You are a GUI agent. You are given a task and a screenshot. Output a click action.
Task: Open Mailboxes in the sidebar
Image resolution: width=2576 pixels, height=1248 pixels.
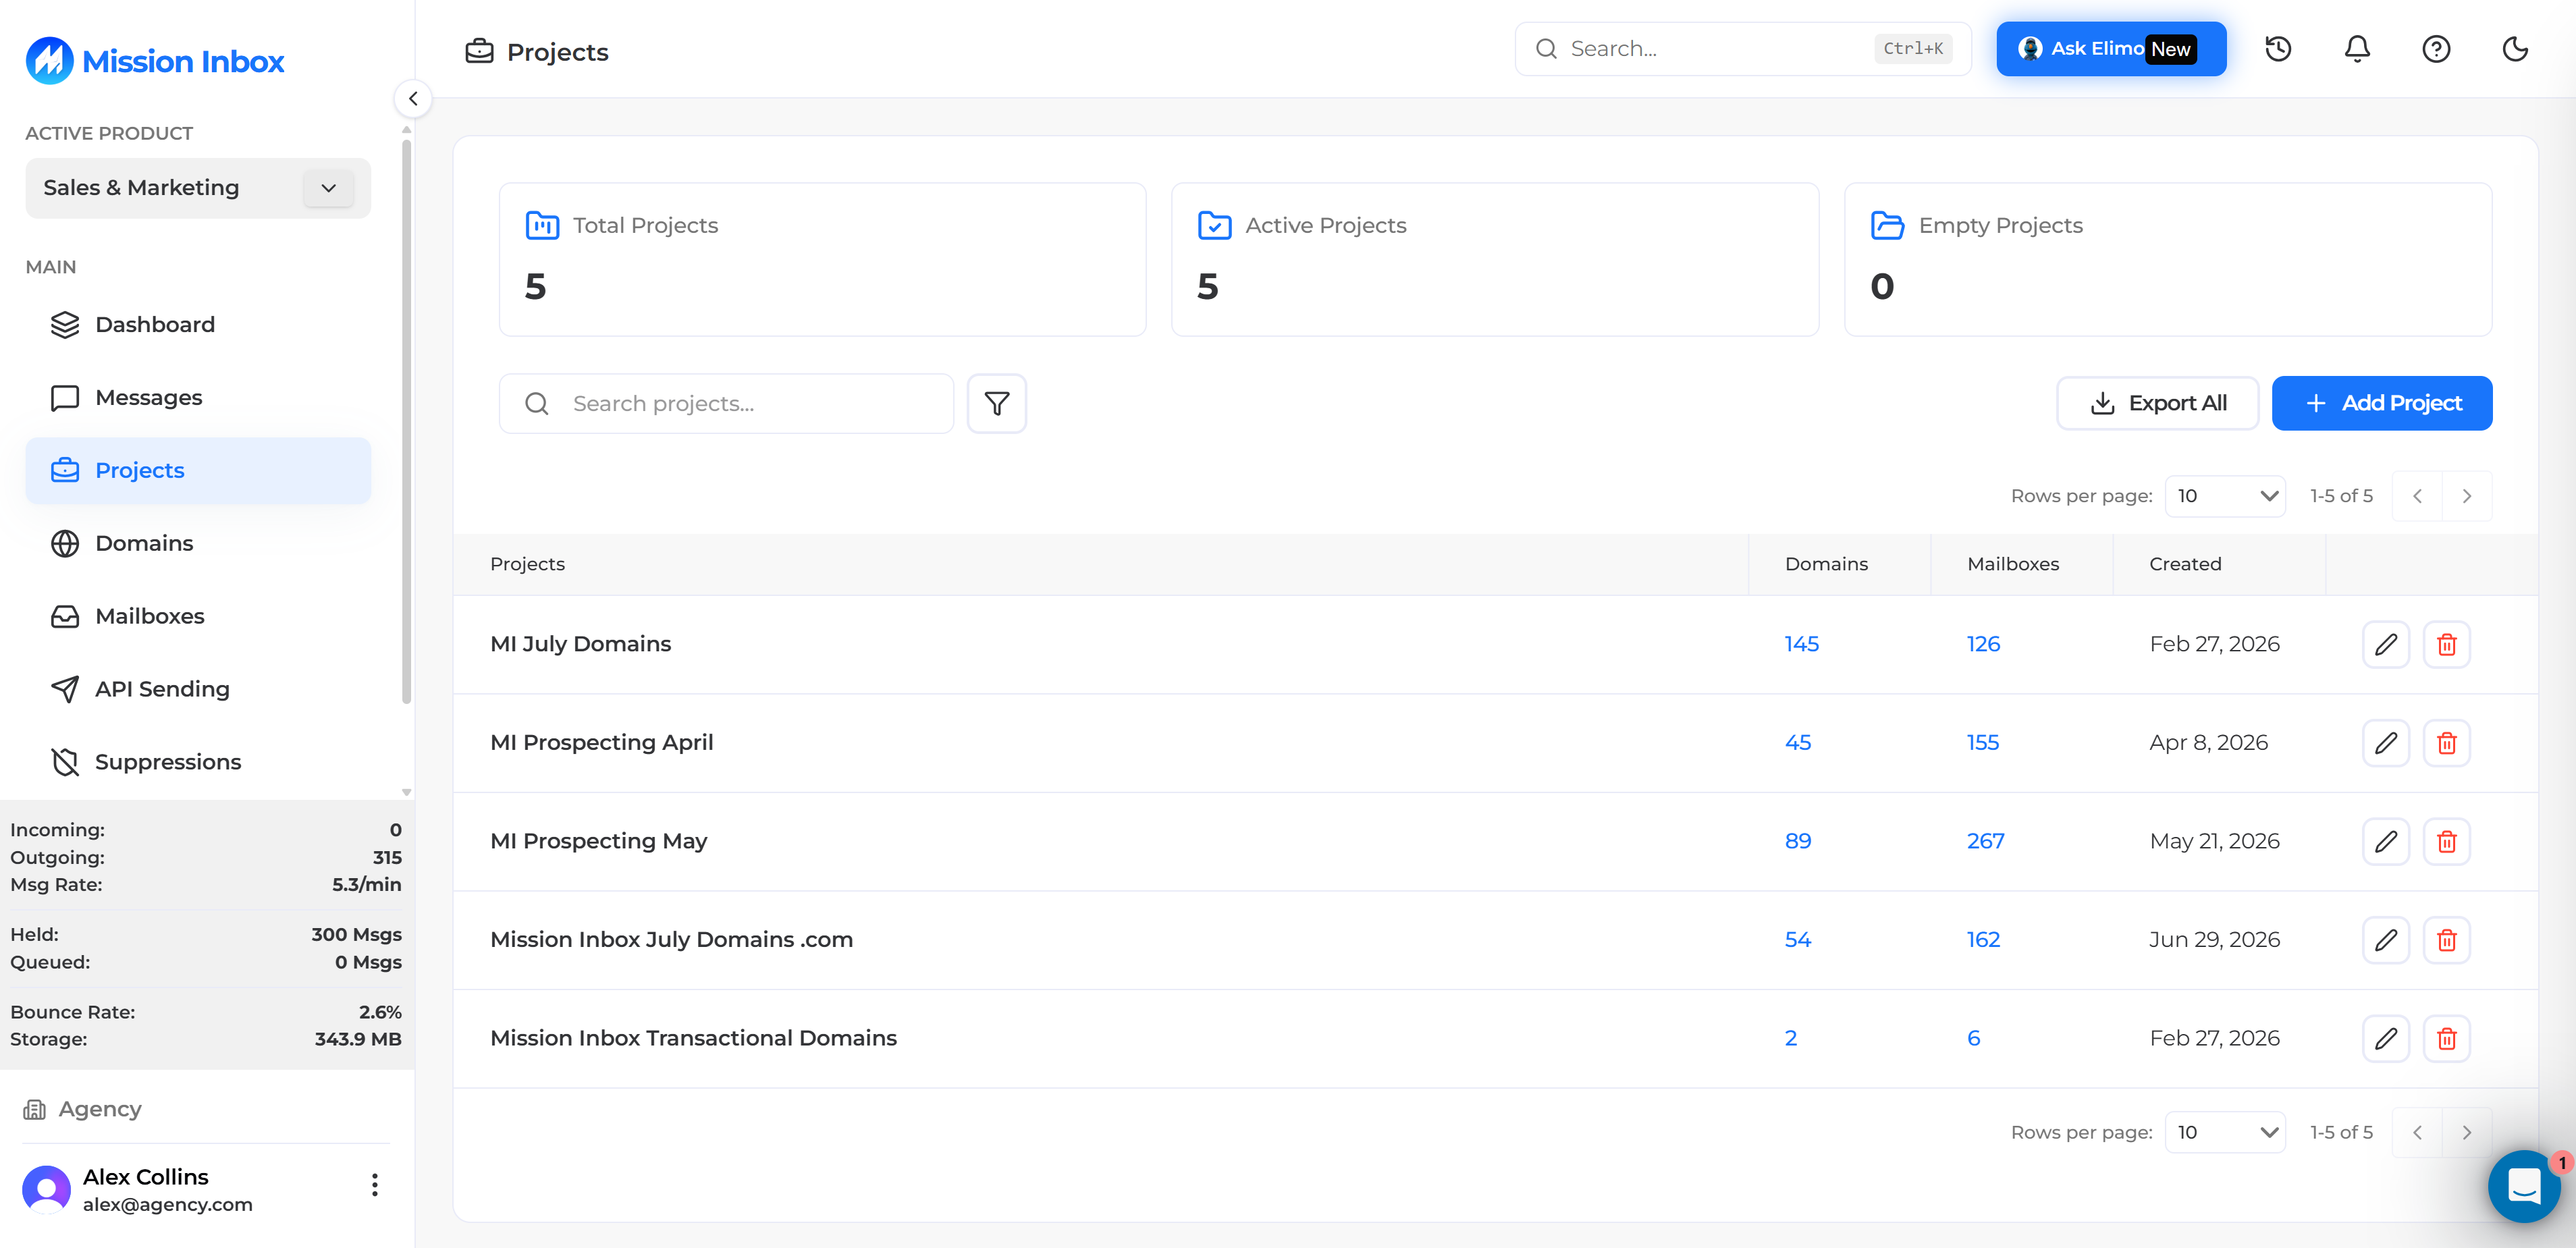tap(198, 617)
